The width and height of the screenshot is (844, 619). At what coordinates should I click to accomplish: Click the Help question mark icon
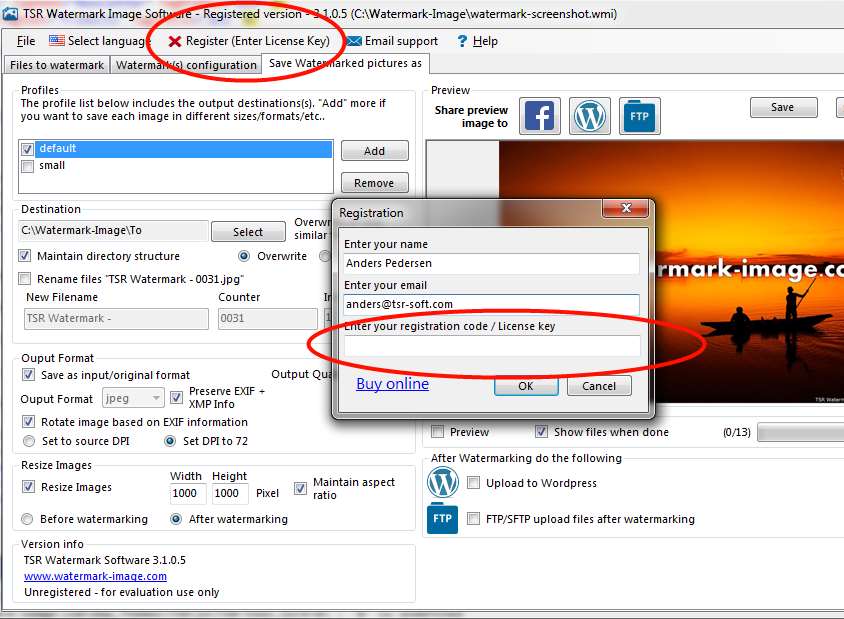(462, 41)
